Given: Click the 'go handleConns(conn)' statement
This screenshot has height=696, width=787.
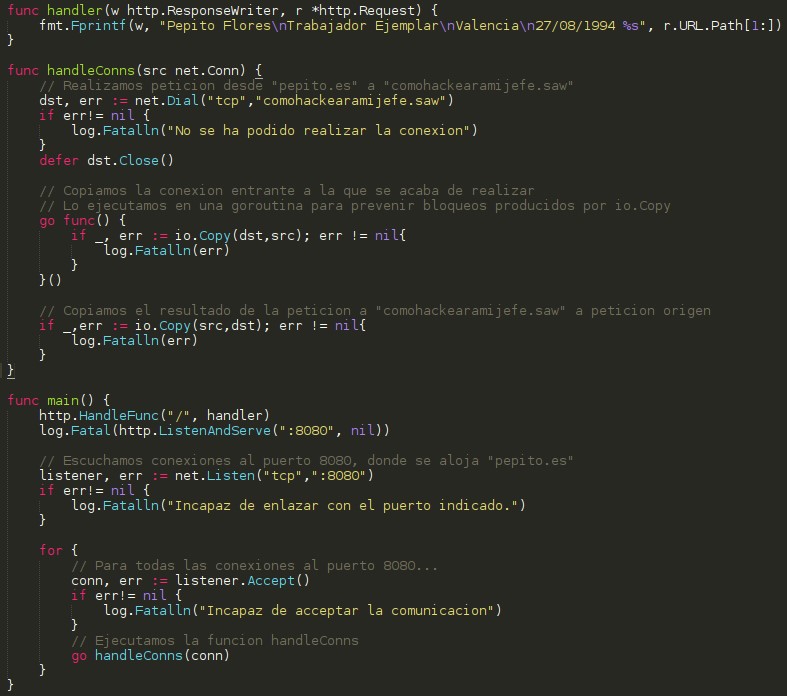Looking at the screenshot, I should tap(151, 655).
